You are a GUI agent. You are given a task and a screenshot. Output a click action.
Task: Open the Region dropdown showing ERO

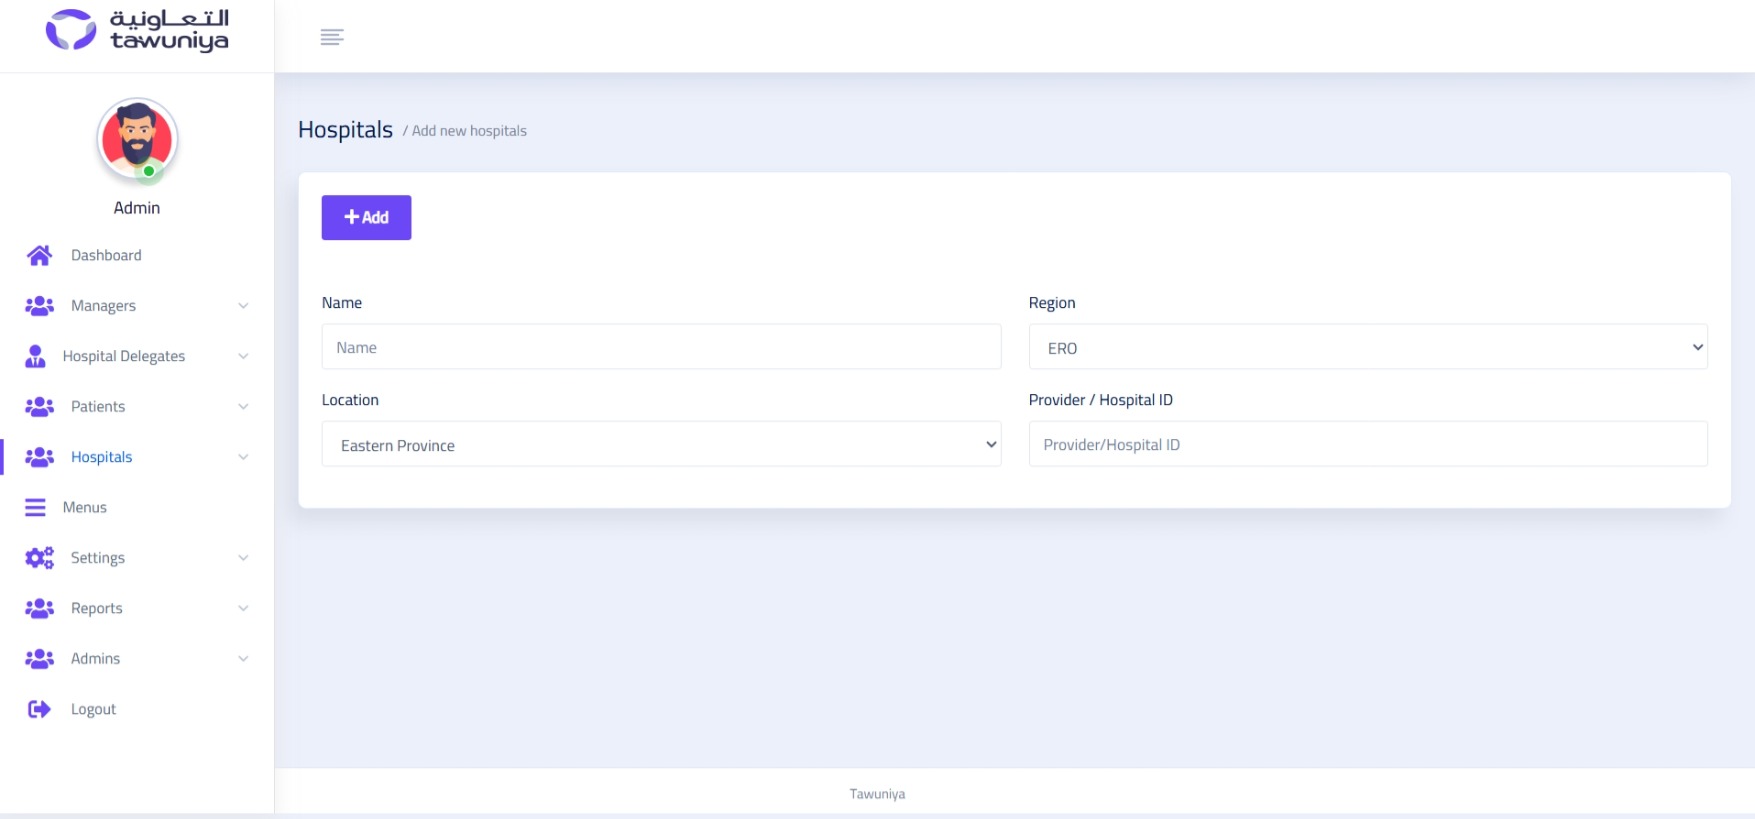click(1367, 348)
